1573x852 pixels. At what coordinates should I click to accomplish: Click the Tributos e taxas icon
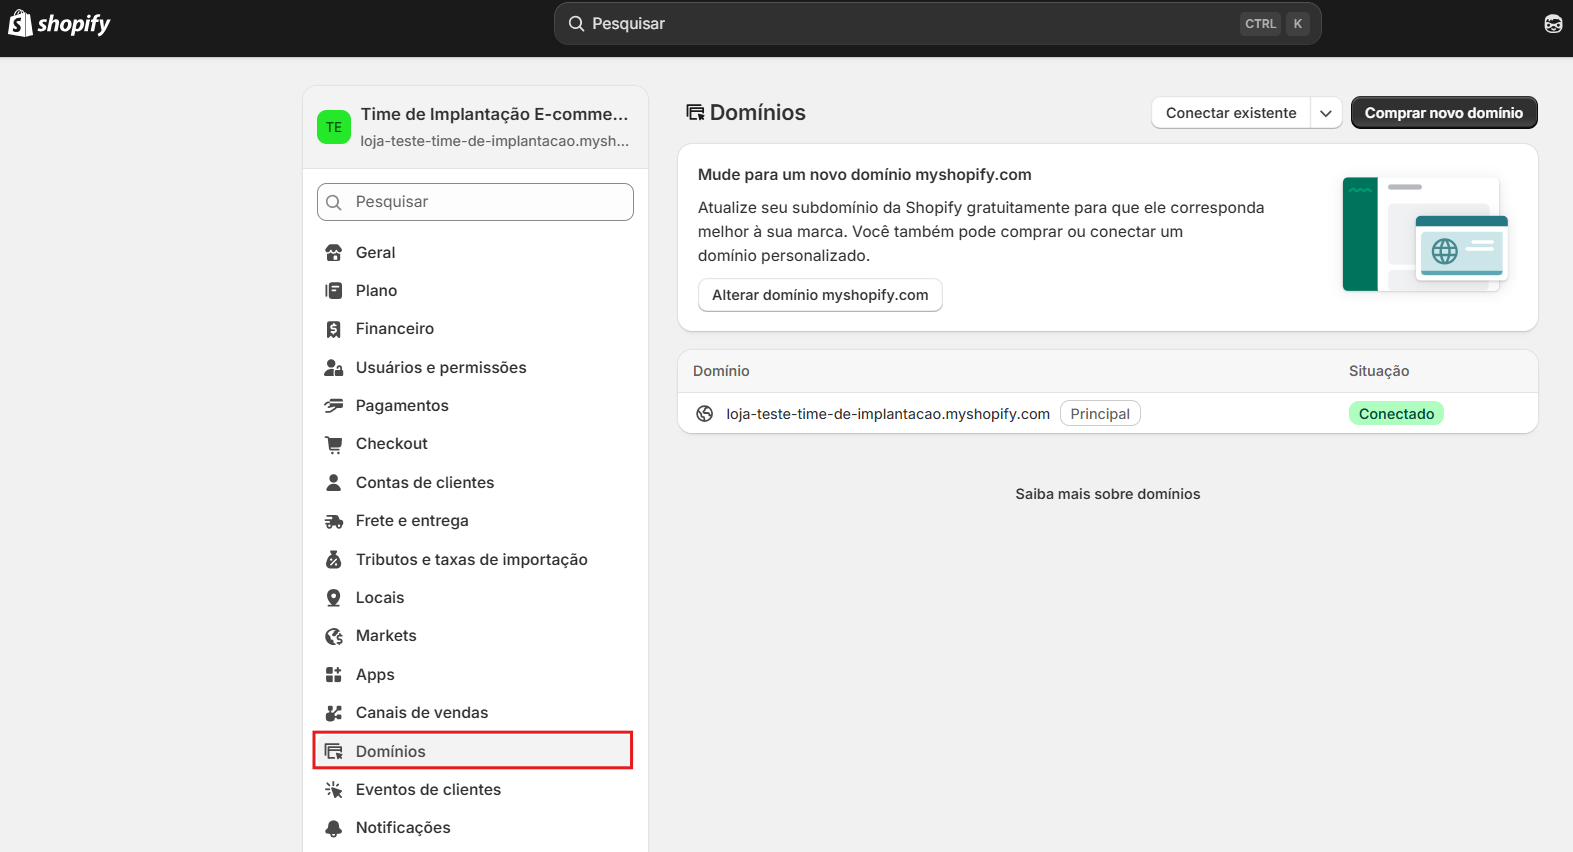pyautogui.click(x=334, y=560)
